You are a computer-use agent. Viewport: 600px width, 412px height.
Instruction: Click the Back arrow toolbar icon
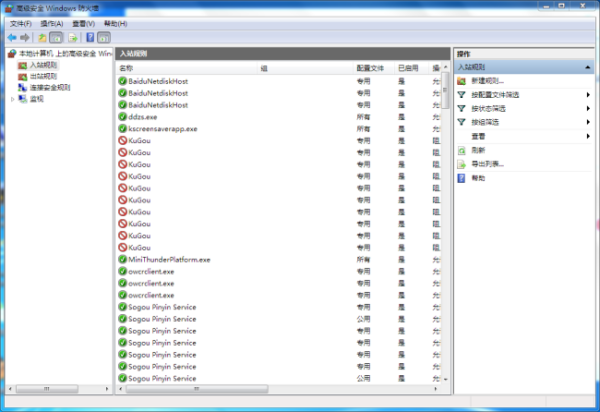[x=12, y=37]
